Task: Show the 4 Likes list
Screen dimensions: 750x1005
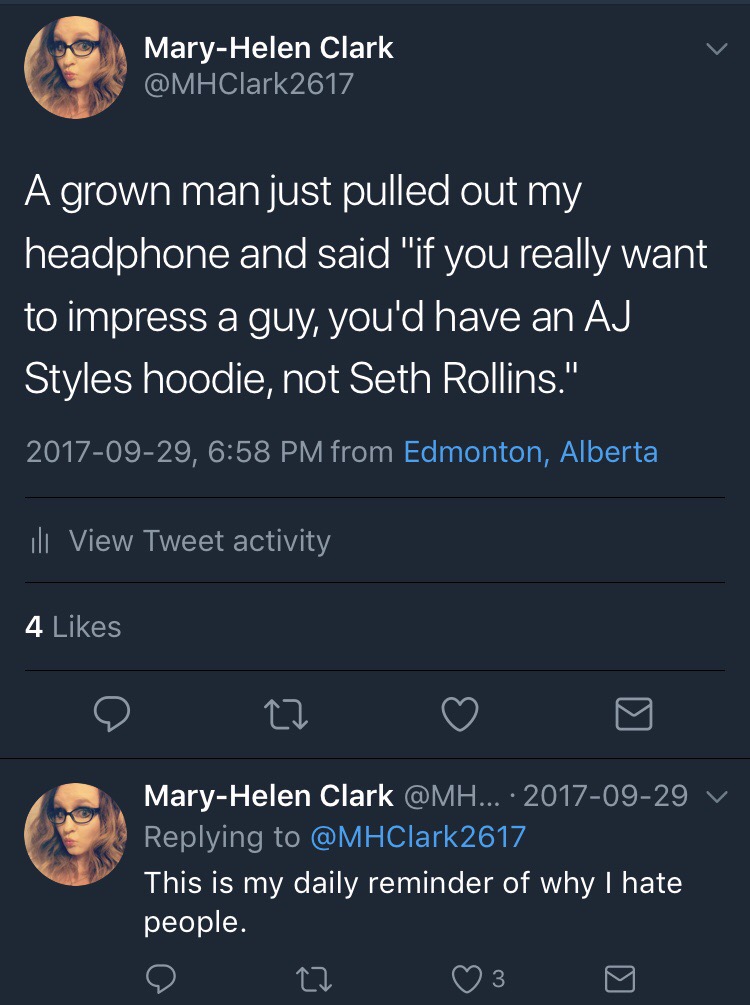Action: pos(73,627)
